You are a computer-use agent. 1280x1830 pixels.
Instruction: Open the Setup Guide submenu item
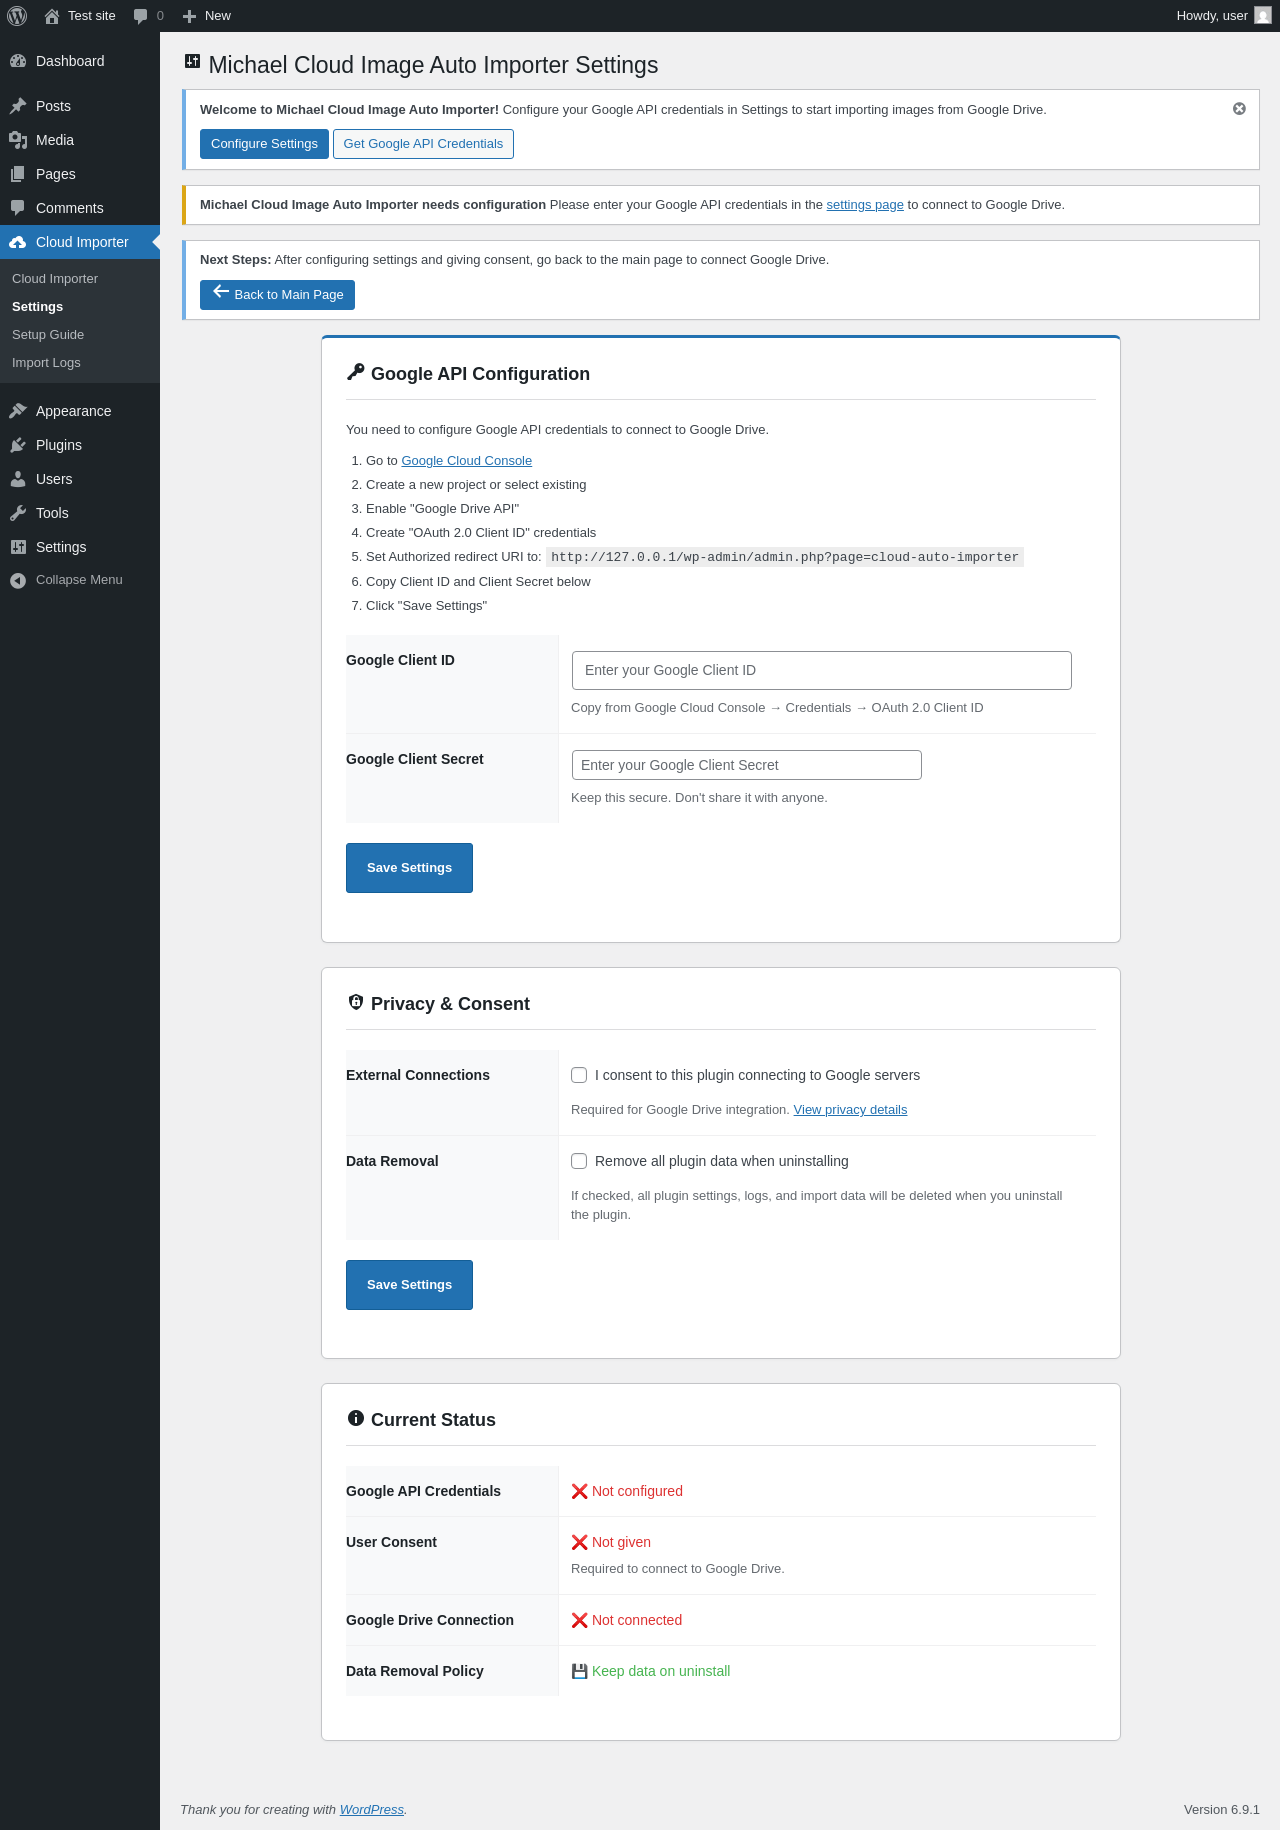click(48, 335)
